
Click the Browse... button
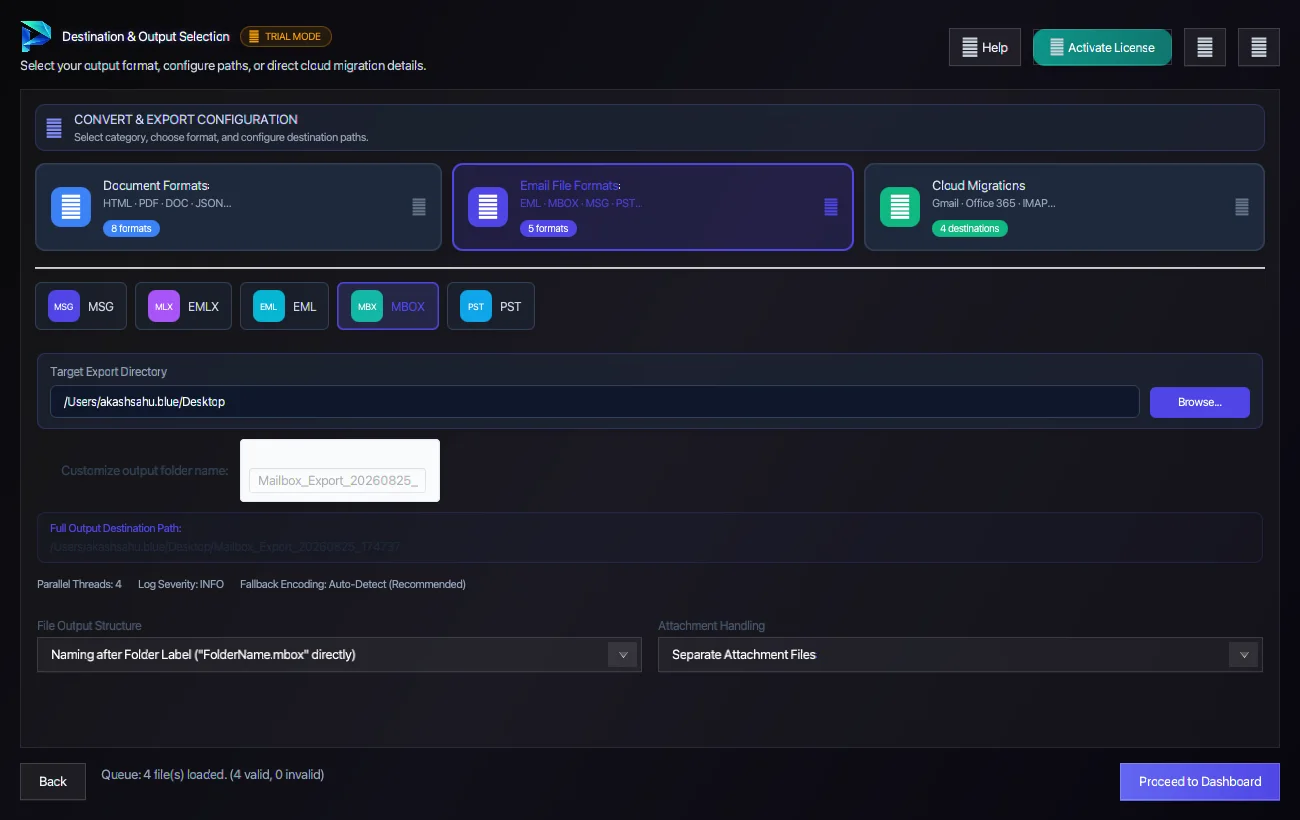click(1200, 402)
